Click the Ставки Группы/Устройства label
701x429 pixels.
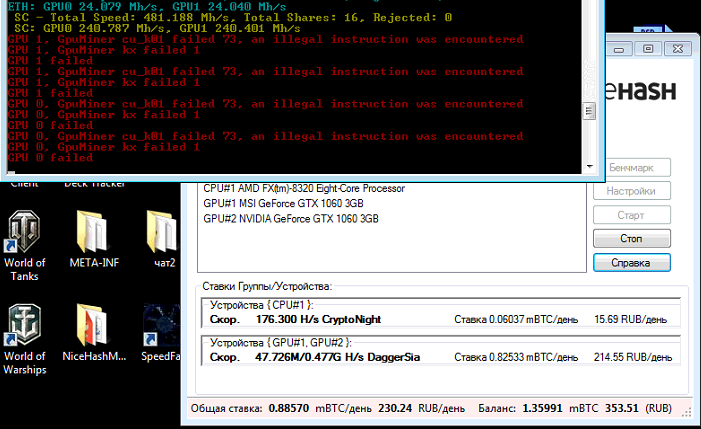pos(267,286)
